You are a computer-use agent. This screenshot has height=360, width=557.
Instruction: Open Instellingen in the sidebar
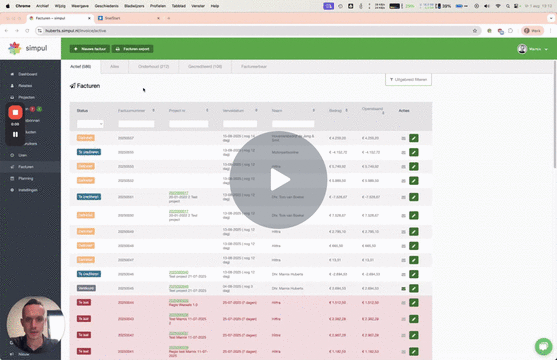tap(28, 190)
